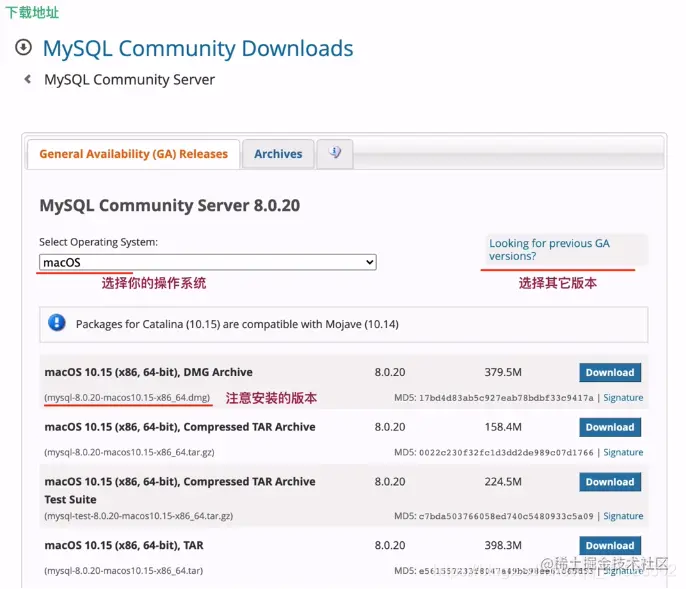Screen dimensions: 686x589
Task: Click the MD5 hash starting 0022c230
Action: 506,452
